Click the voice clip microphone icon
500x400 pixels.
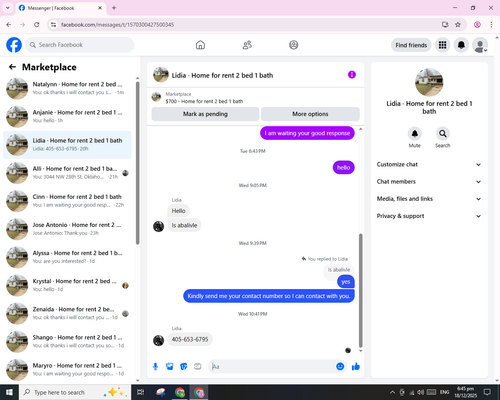155,367
